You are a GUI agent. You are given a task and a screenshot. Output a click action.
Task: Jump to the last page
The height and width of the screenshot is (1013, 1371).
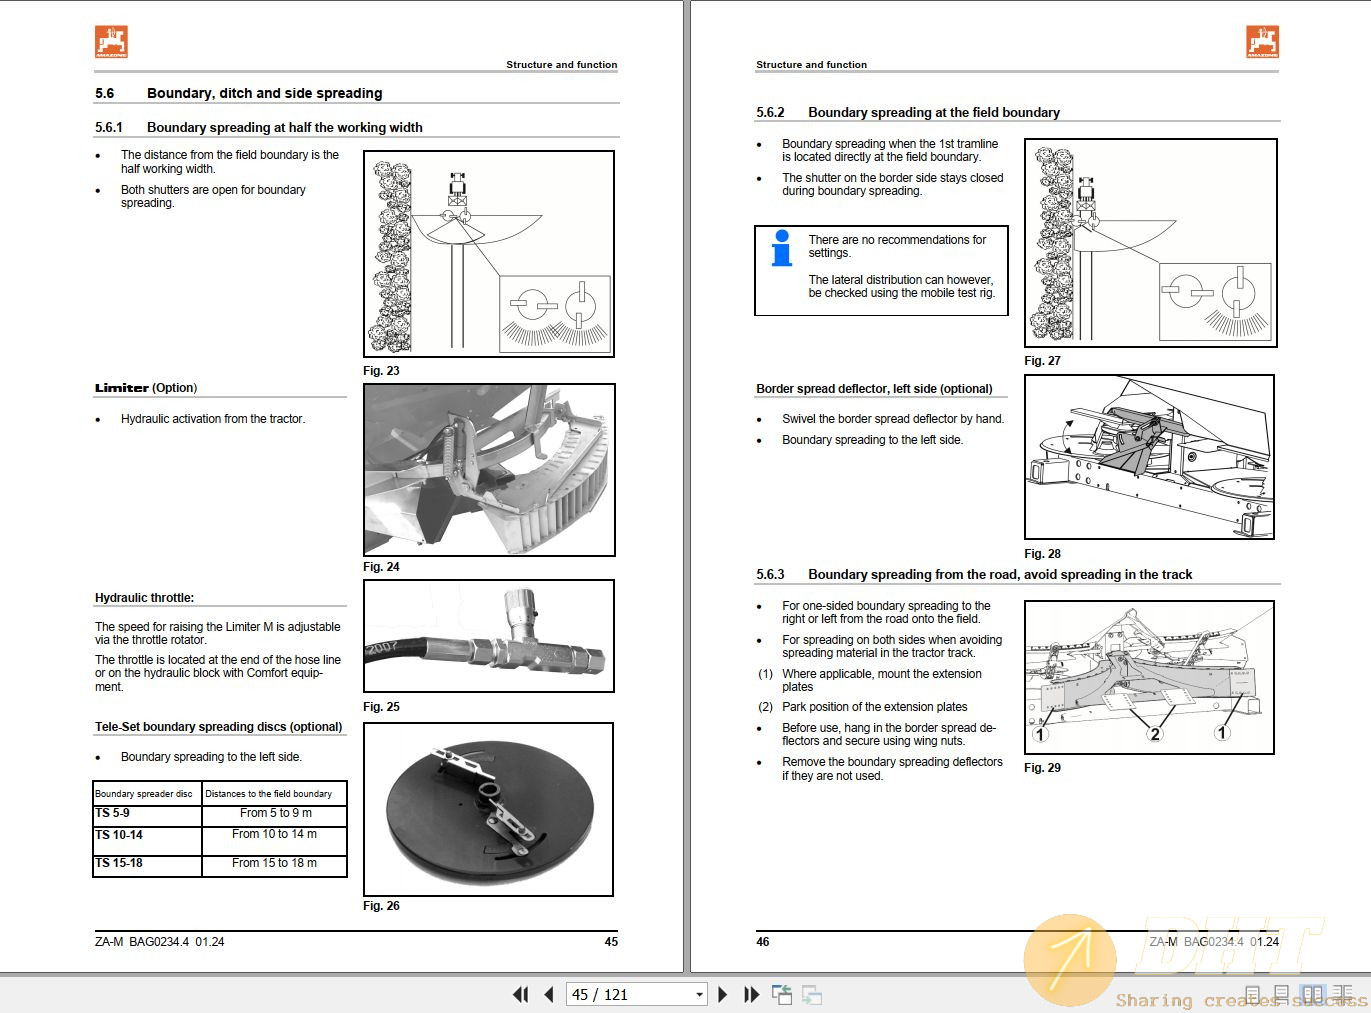[x=752, y=994]
